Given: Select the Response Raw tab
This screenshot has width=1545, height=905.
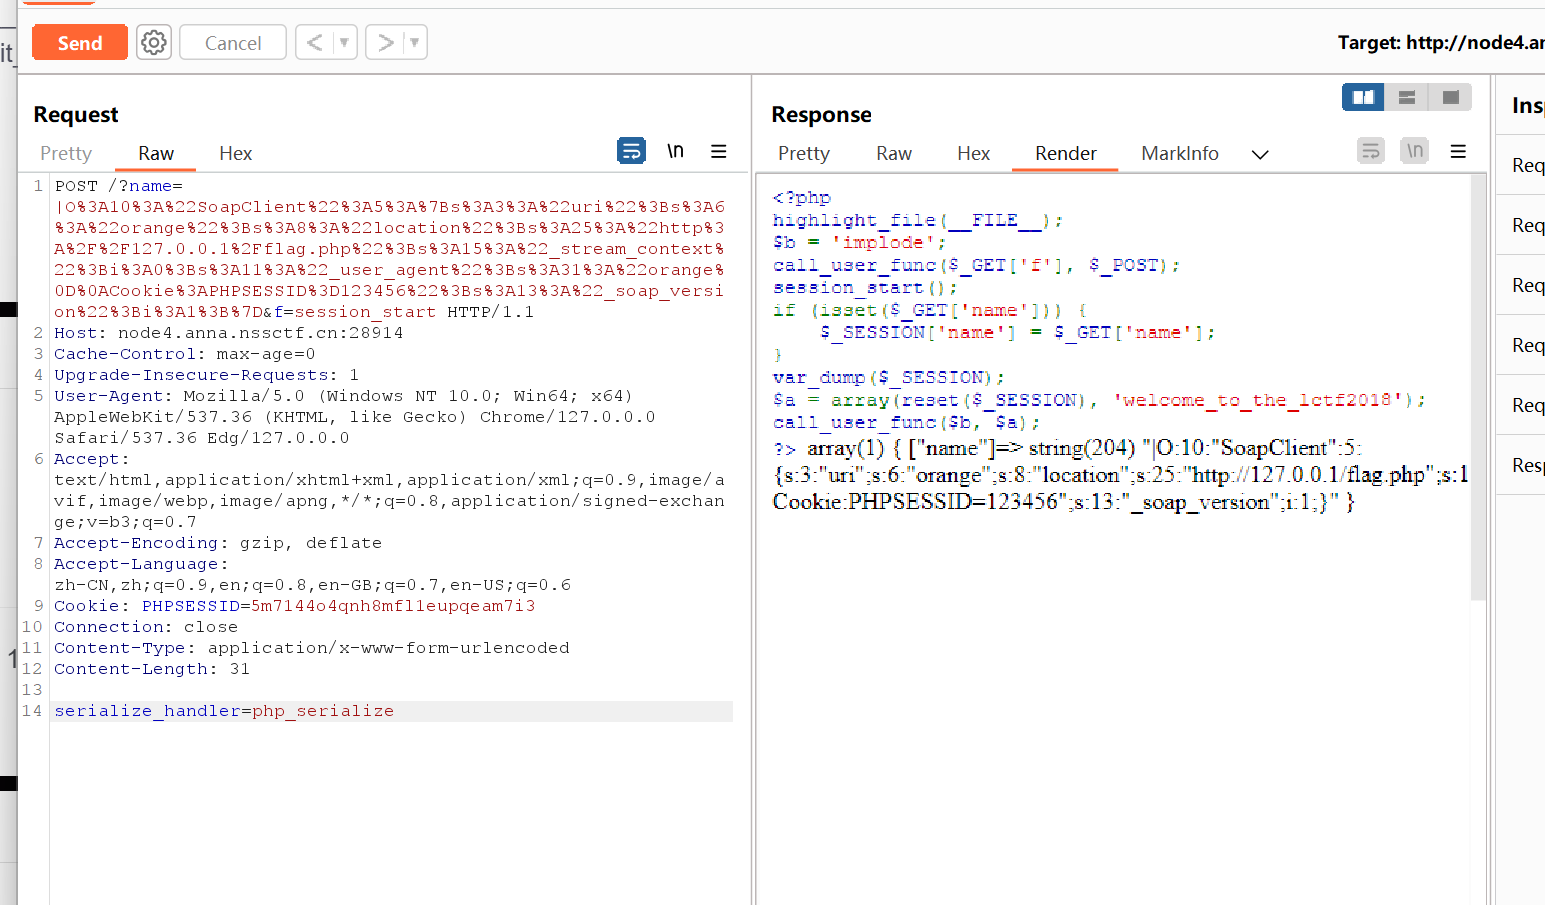Looking at the screenshot, I should point(894,153).
